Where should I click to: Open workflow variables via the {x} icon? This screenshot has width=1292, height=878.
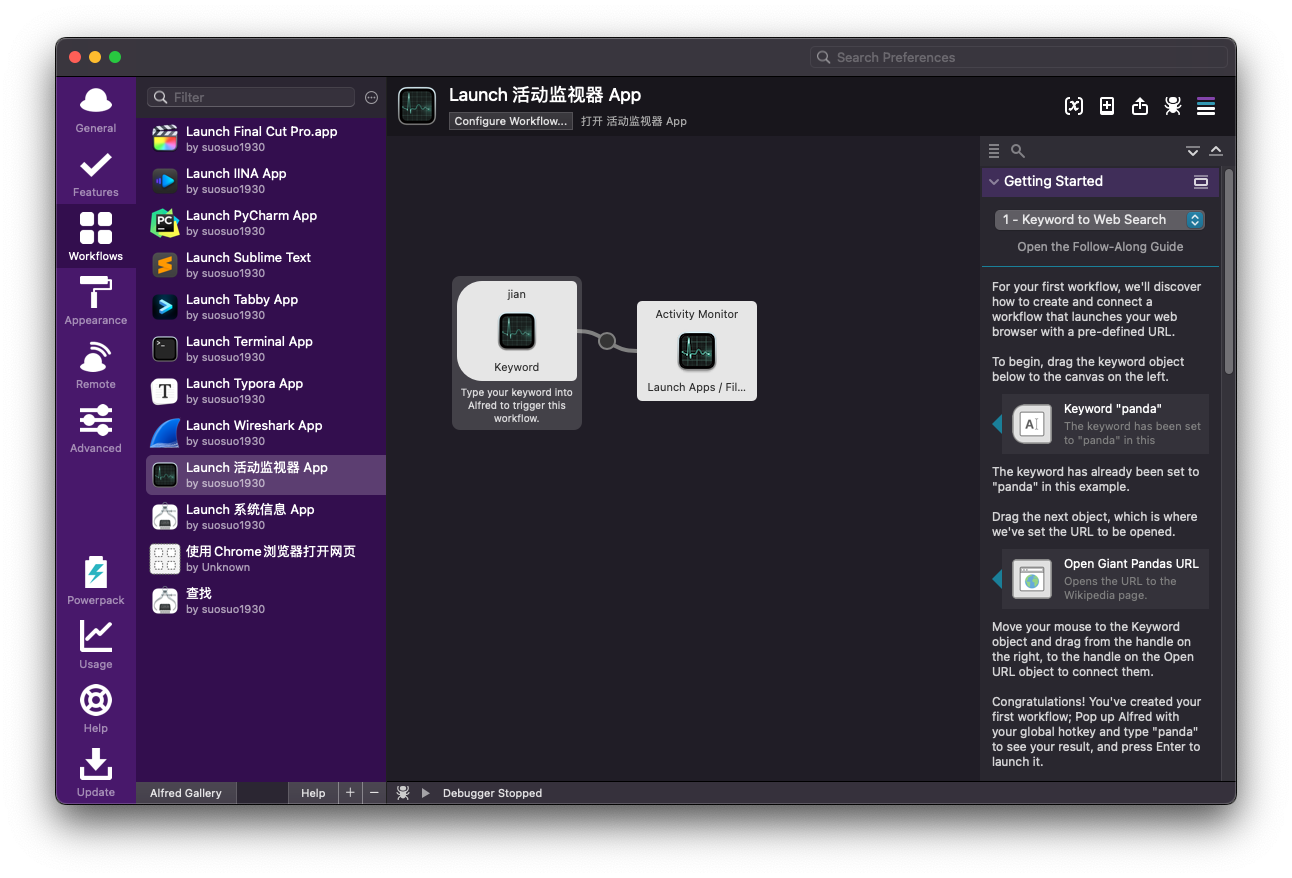point(1074,106)
